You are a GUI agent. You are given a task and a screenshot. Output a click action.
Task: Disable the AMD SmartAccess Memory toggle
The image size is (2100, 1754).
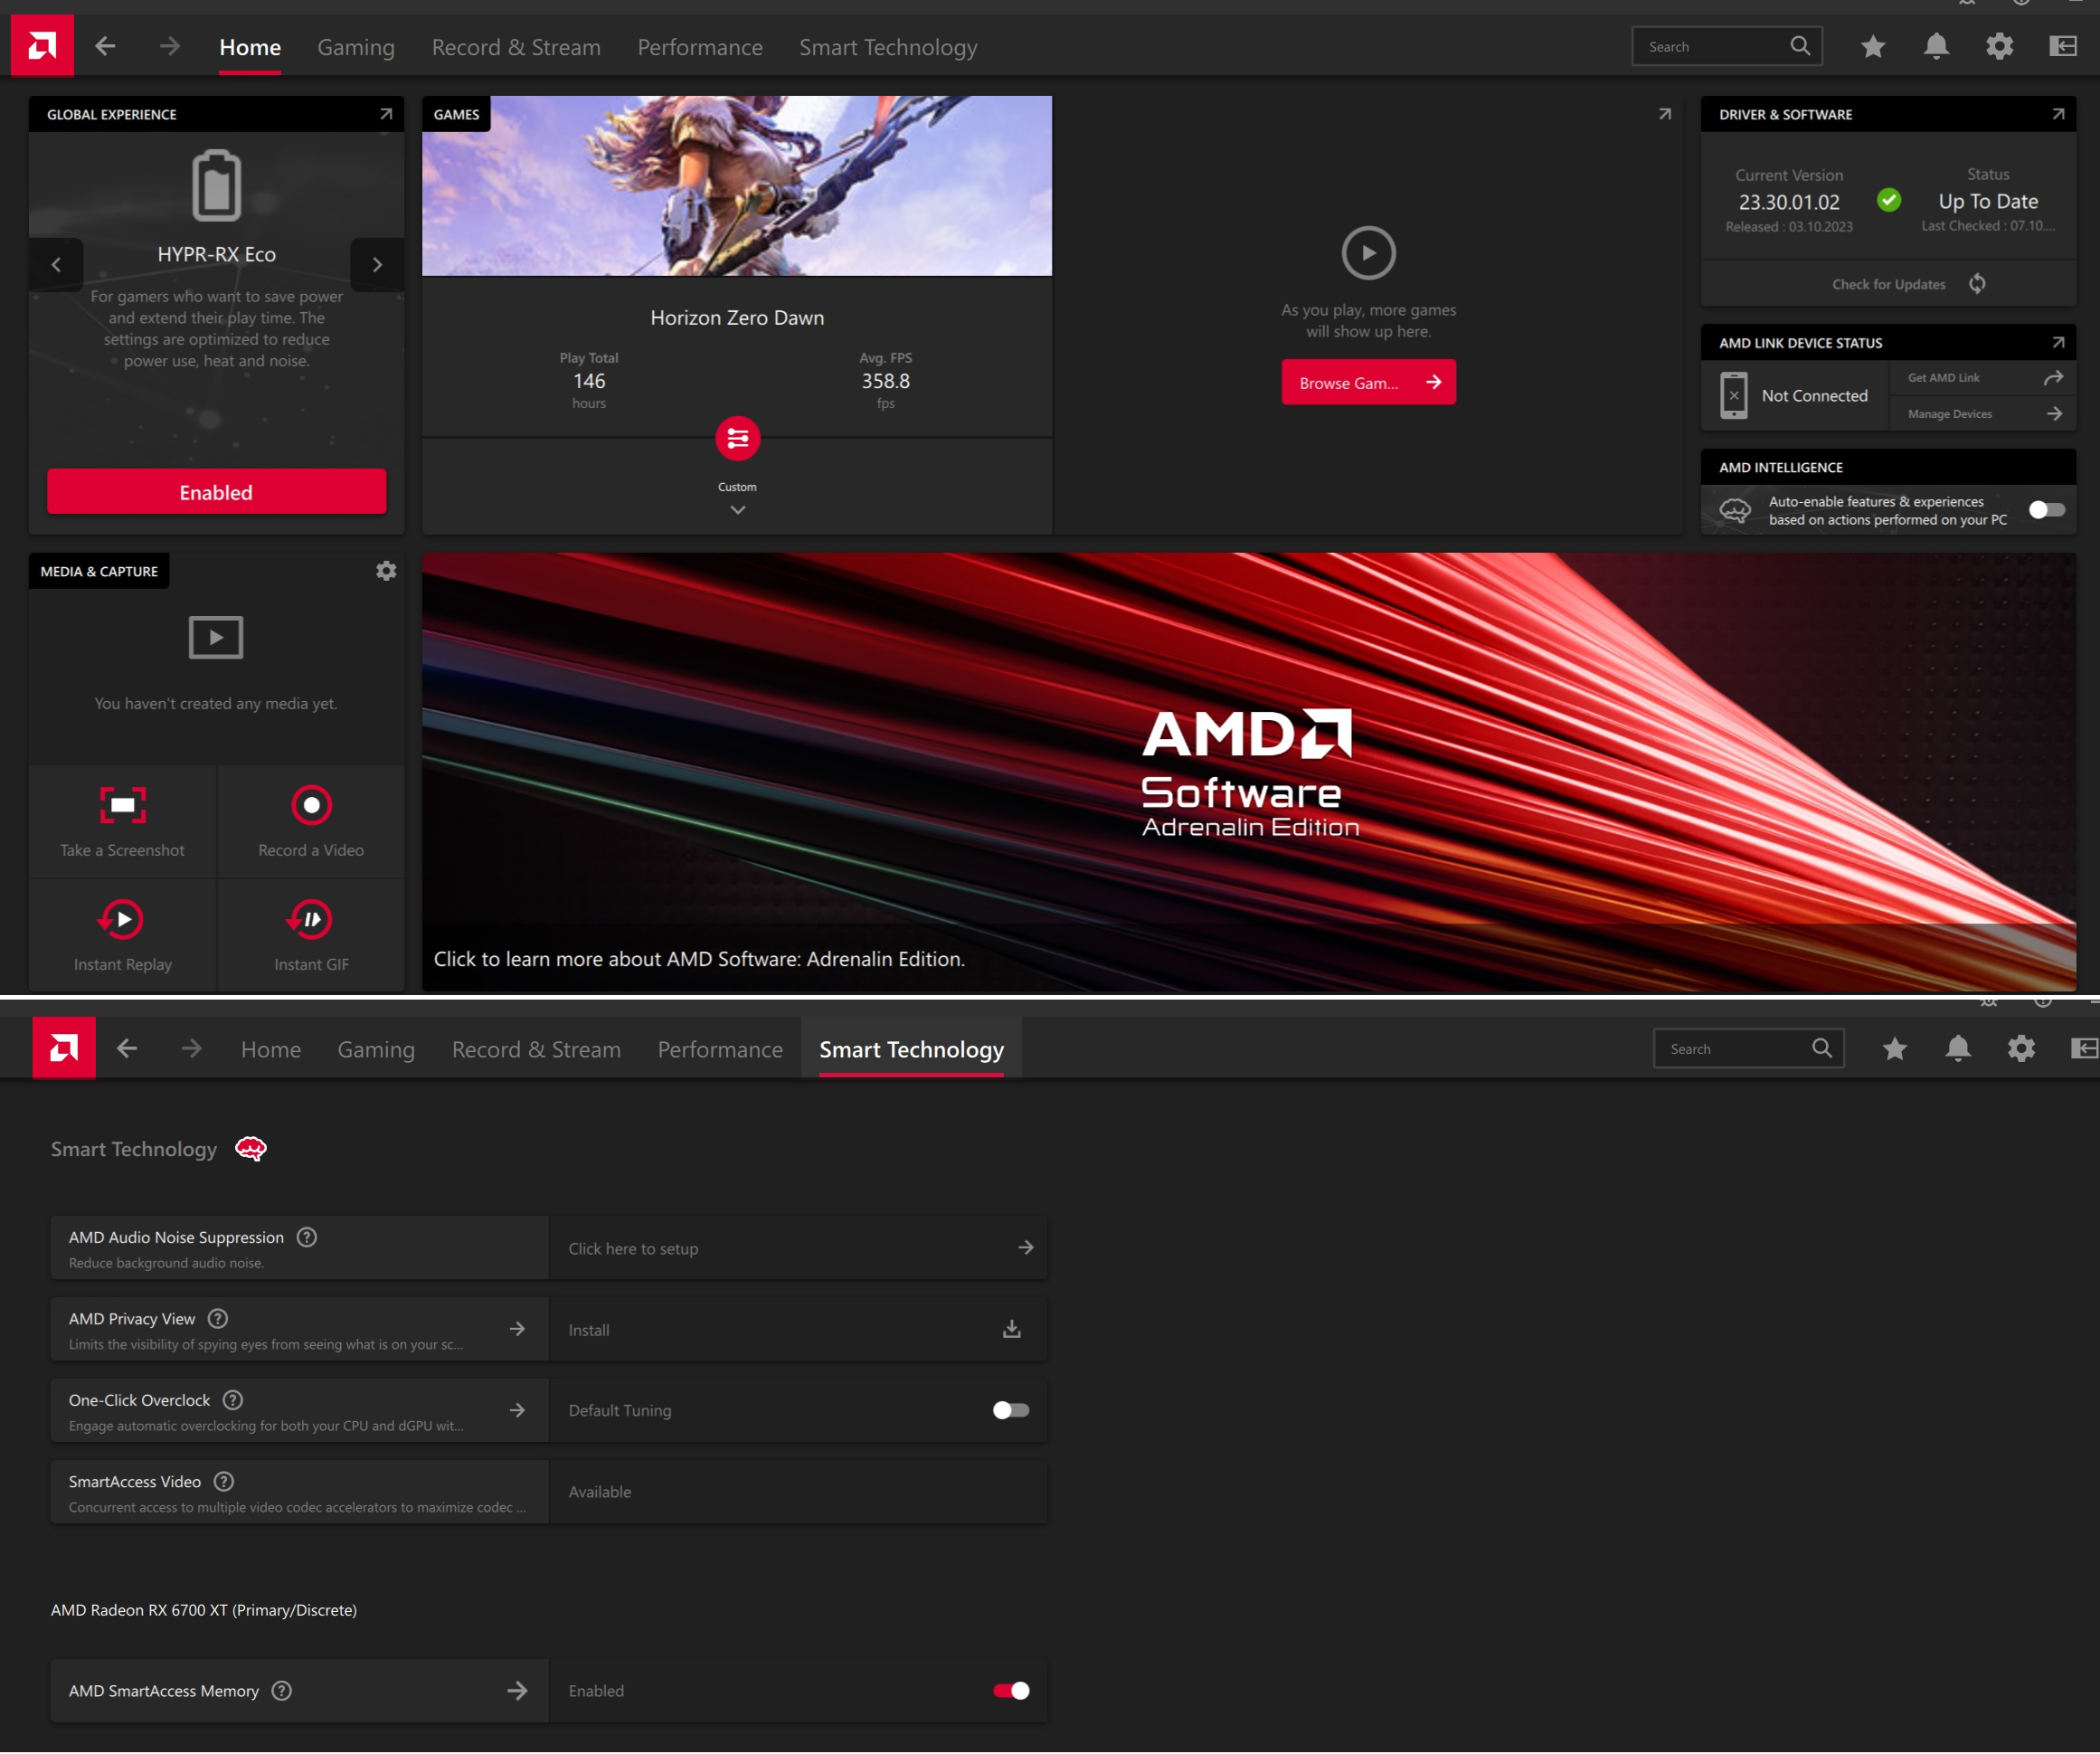pos(1010,1690)
